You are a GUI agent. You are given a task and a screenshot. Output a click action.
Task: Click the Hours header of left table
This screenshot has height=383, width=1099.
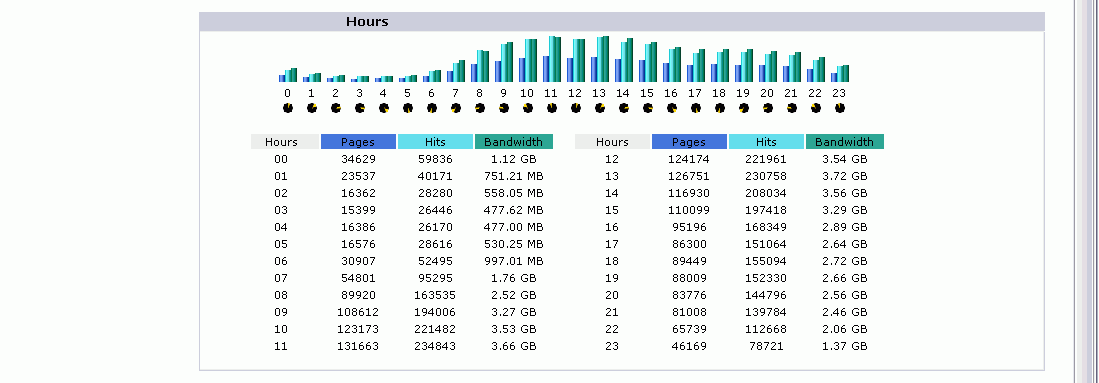coord(285,142)
